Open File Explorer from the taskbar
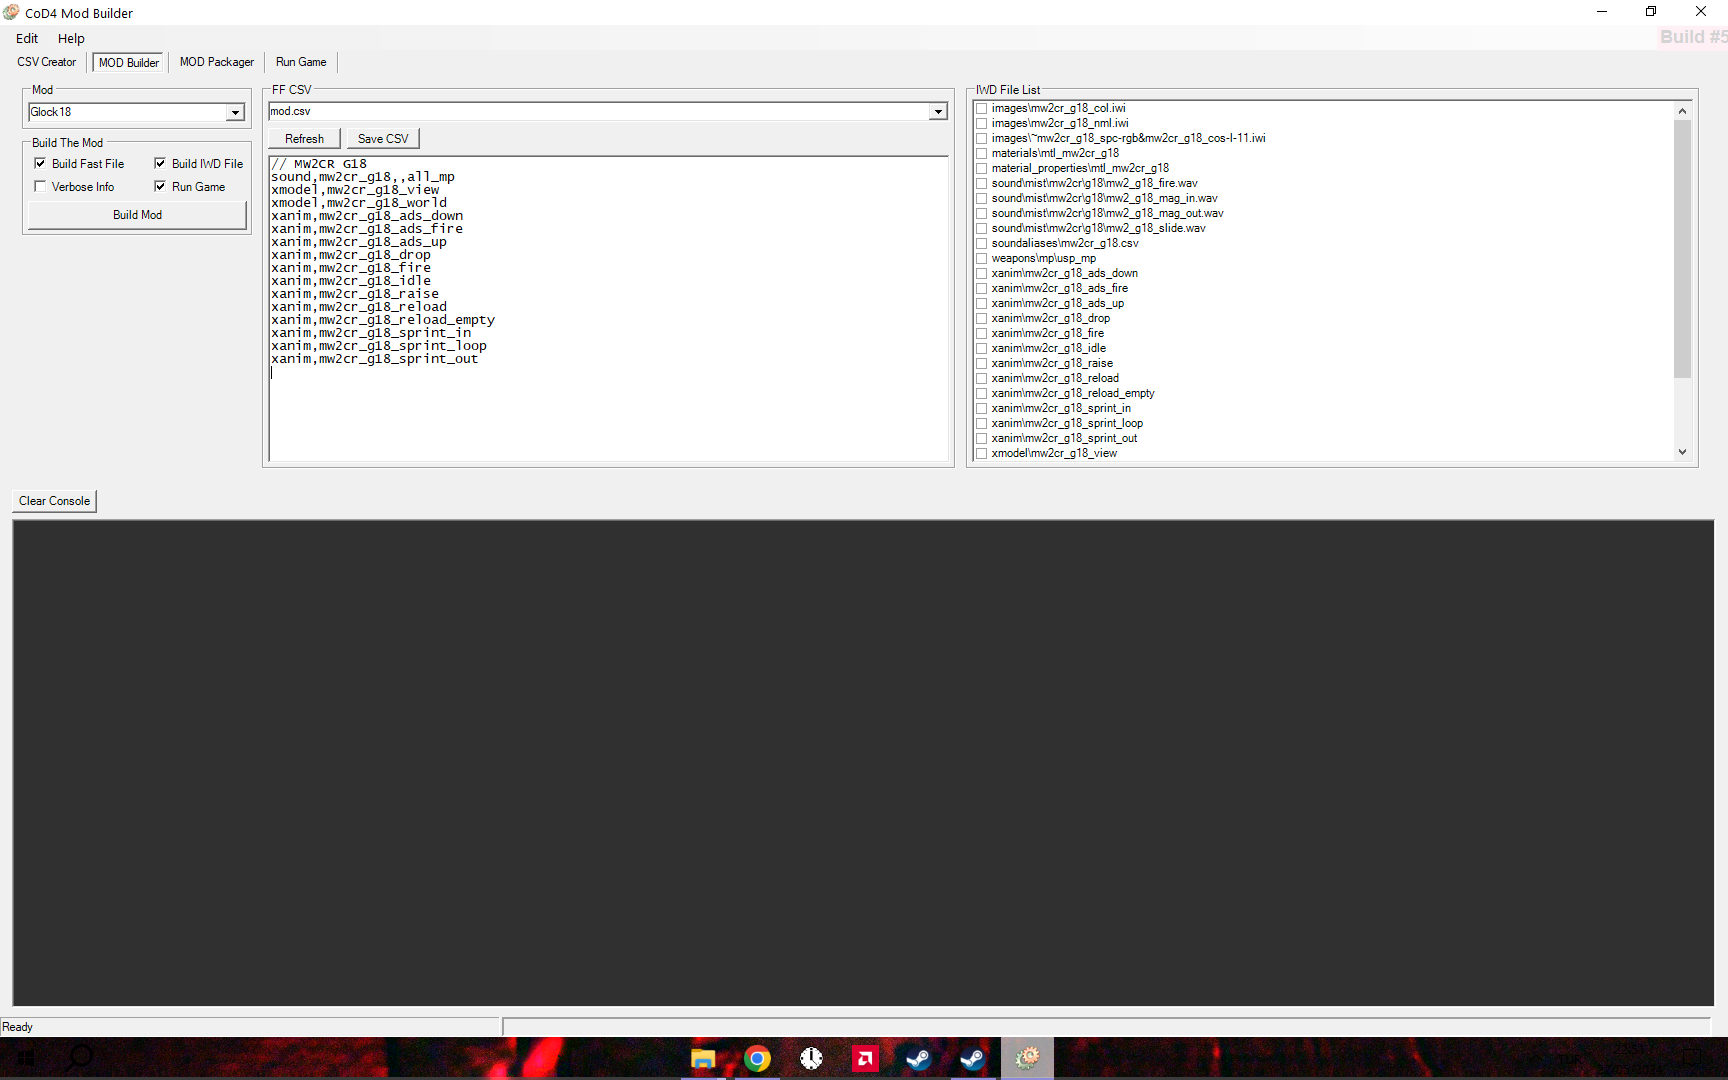Image resolution: width=1728 pixels, height=1080 pixels. tap(703, 1058)
